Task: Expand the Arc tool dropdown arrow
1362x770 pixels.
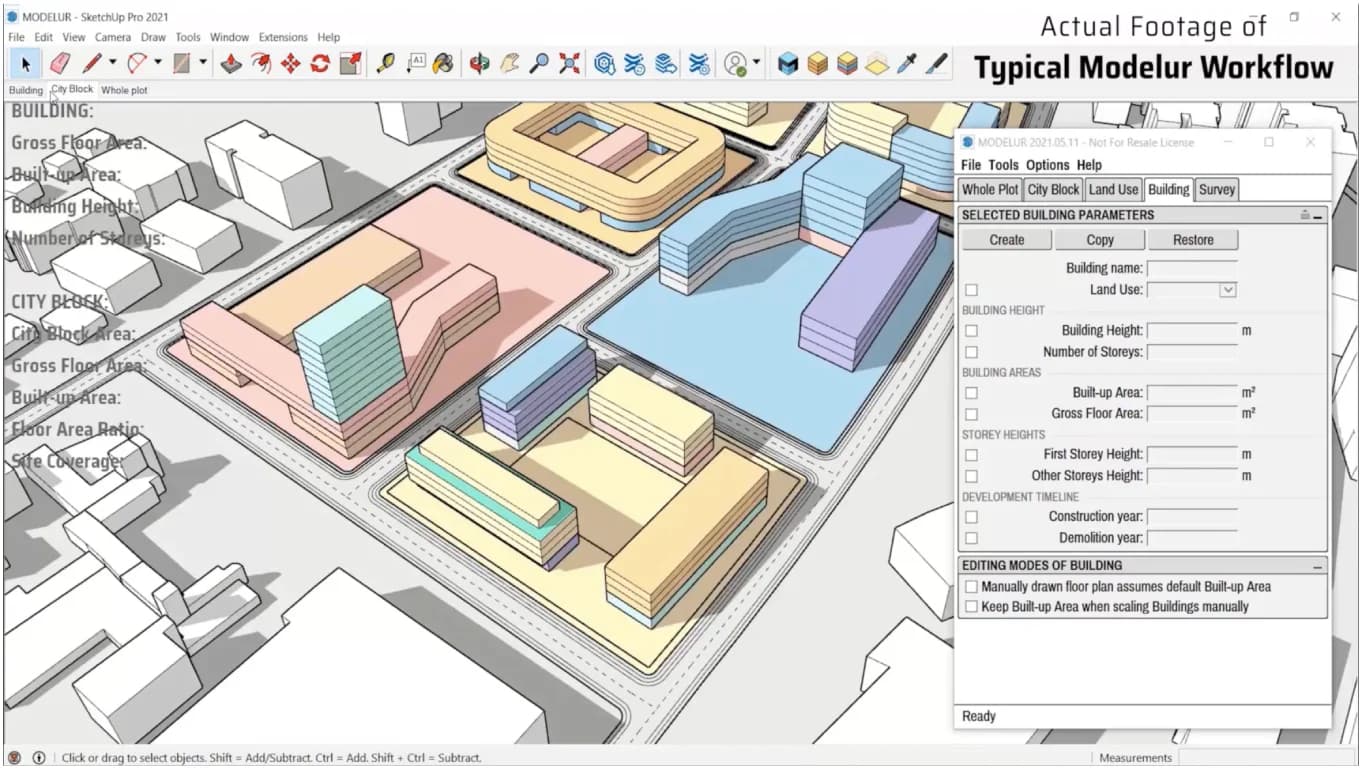Action: pyautogui.click(x=158, y=63)
